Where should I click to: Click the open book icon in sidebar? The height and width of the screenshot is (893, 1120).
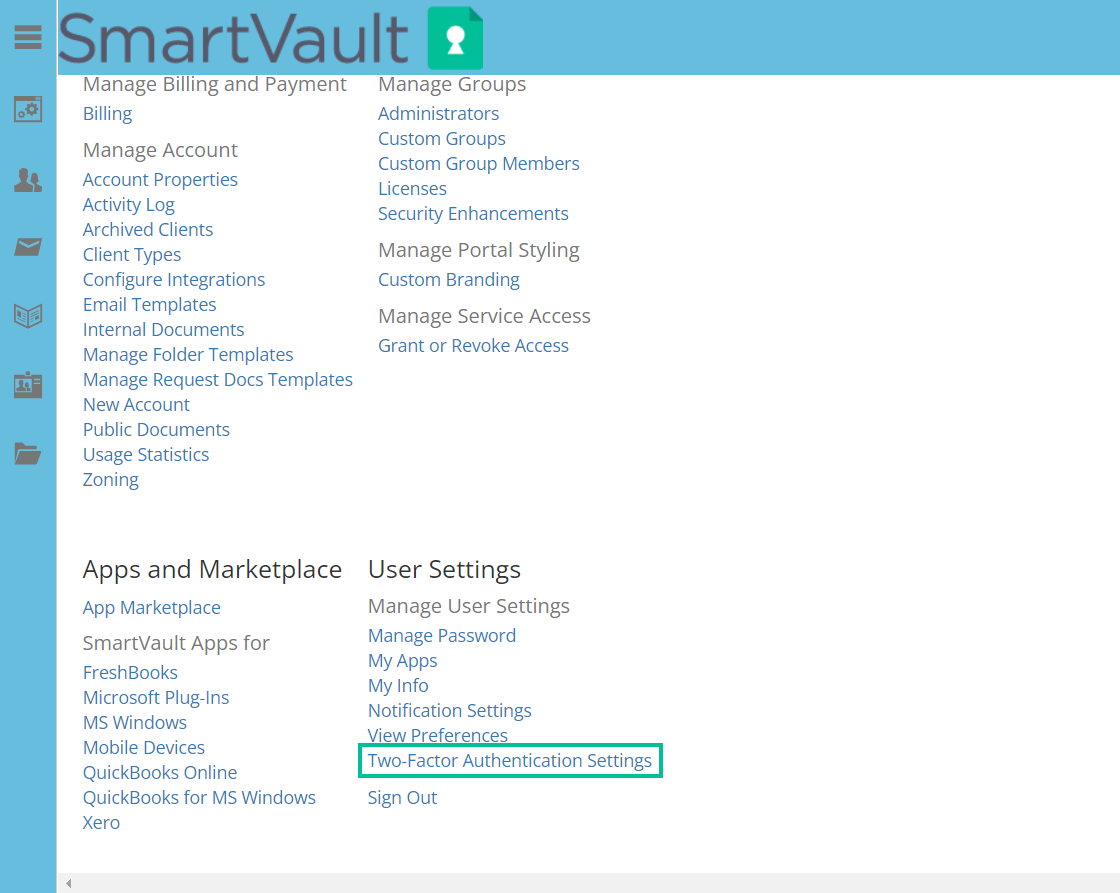point(27,314)
